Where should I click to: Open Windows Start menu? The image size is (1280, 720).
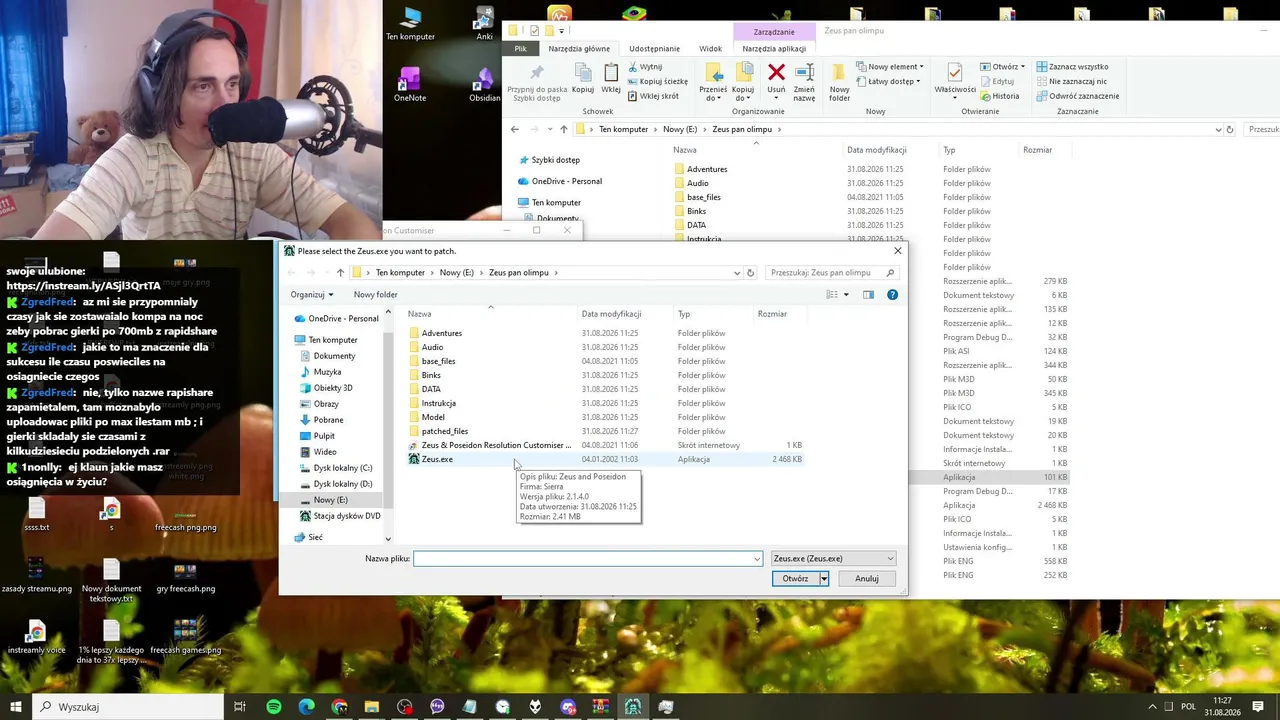coord(15,707)
